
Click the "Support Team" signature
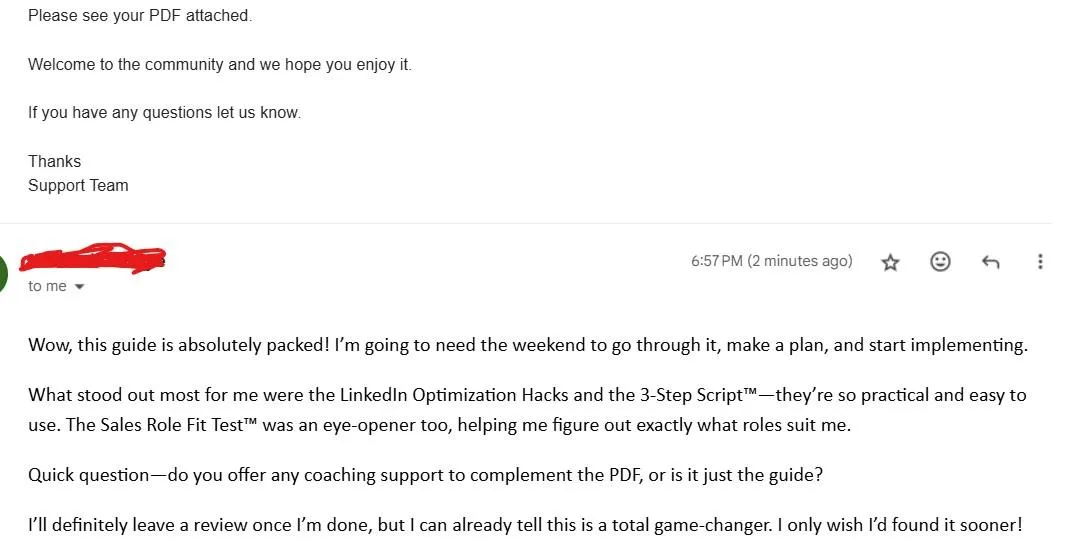pyautogui.click(x=78, y=185)
